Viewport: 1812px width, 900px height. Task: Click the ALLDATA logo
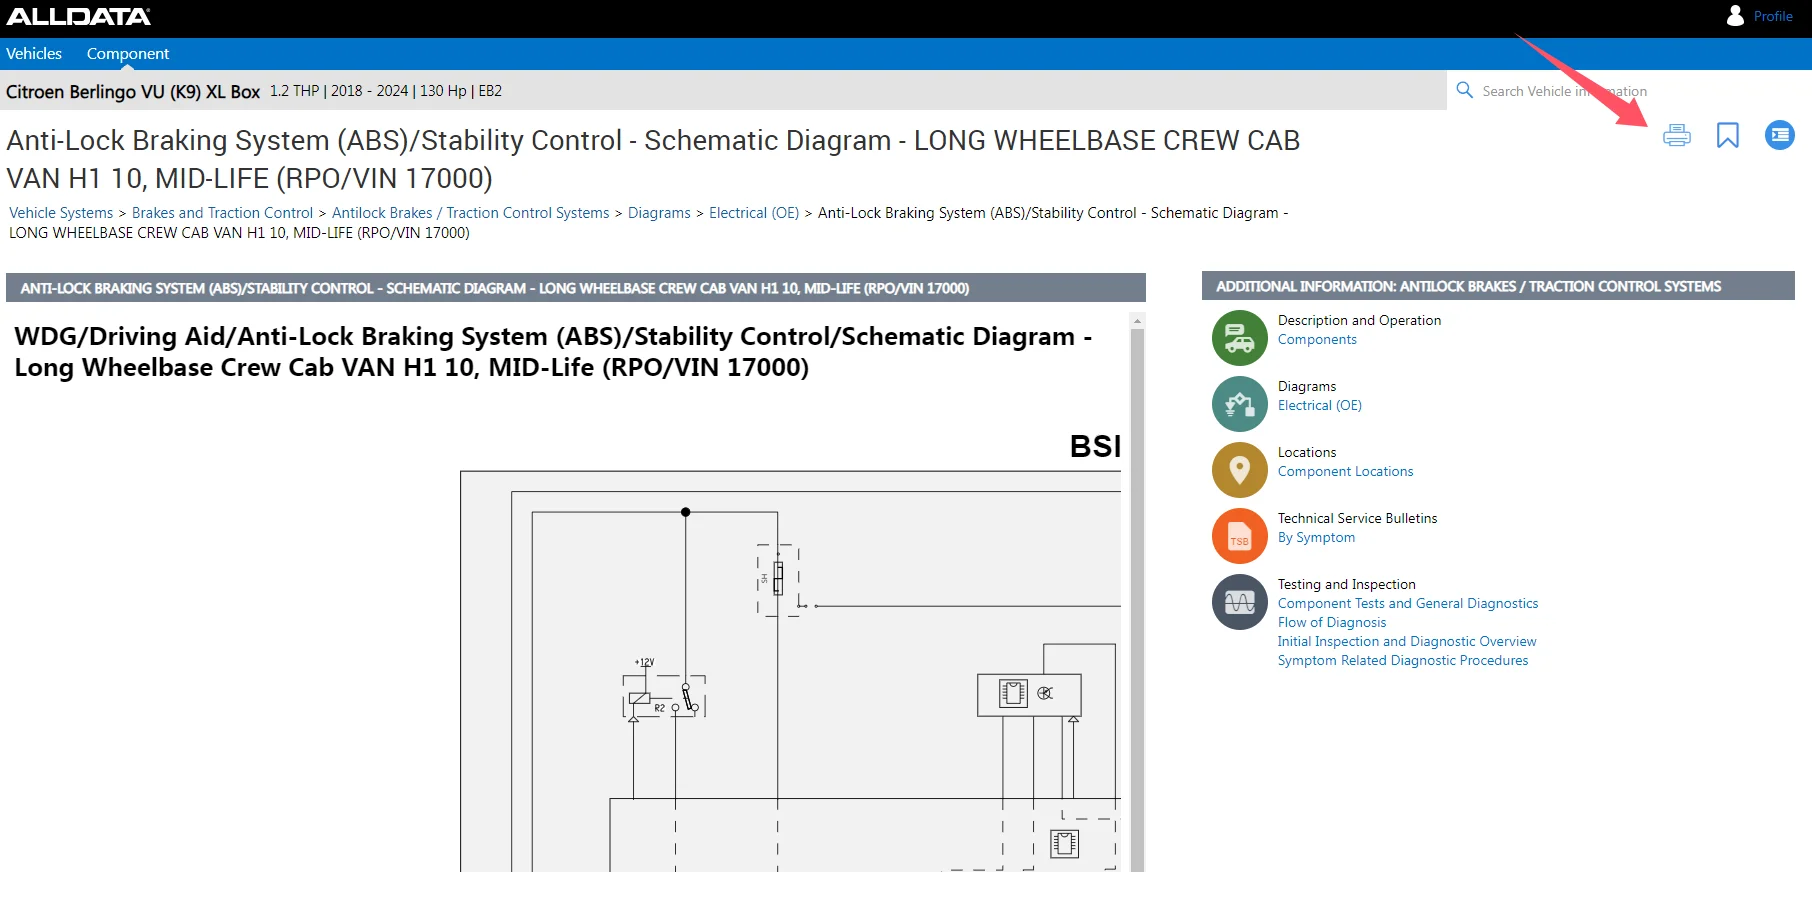point(79,16)
